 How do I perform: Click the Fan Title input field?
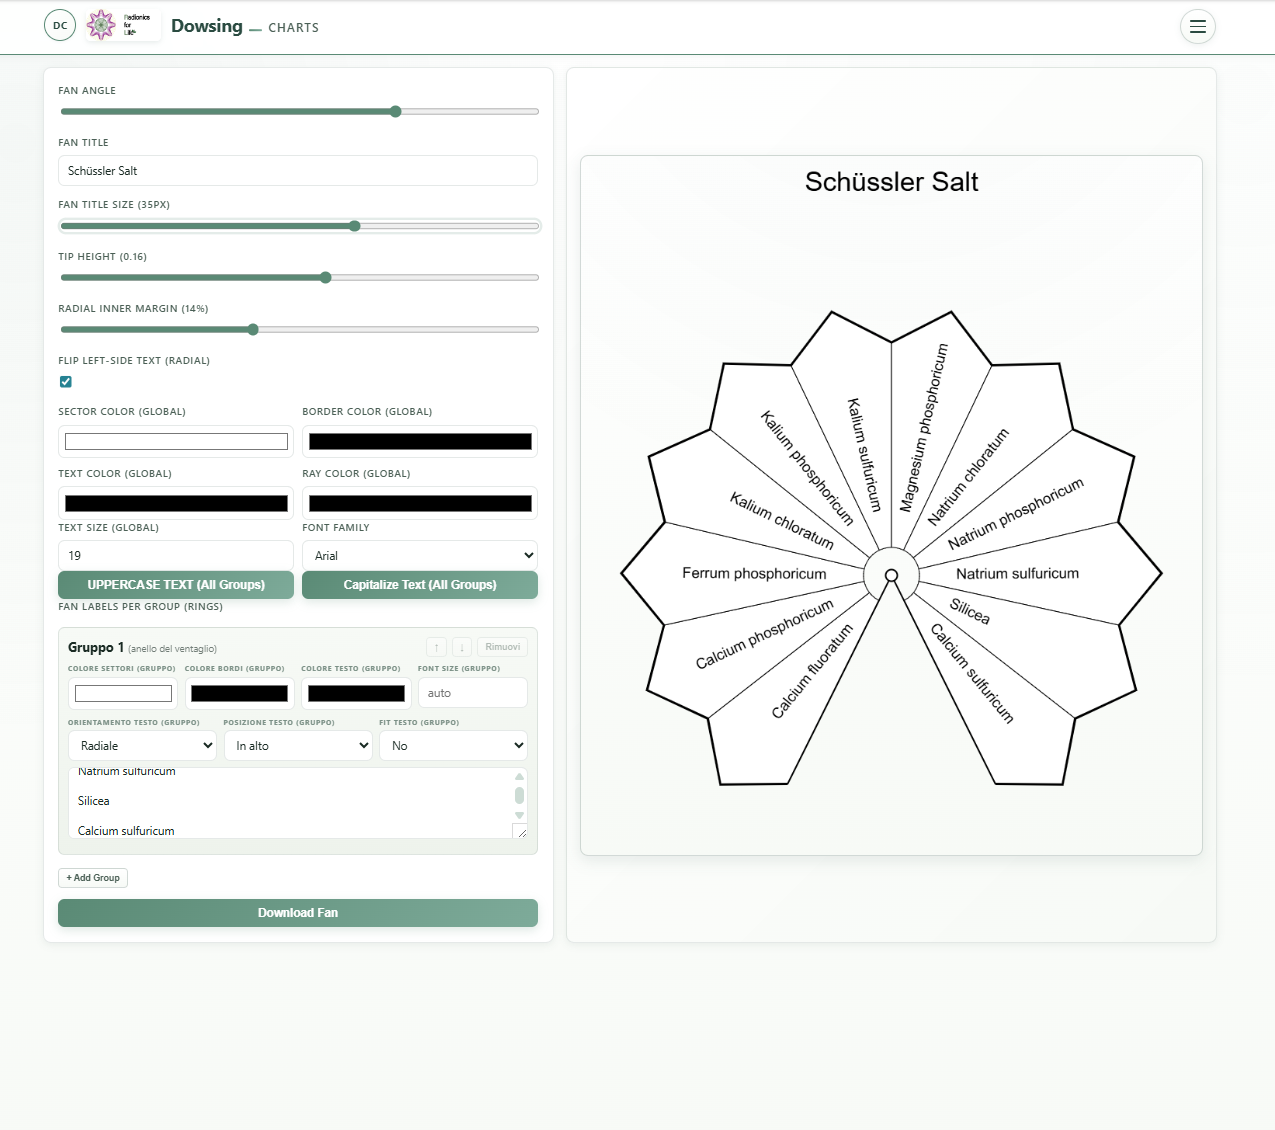(x=298, y=171)
